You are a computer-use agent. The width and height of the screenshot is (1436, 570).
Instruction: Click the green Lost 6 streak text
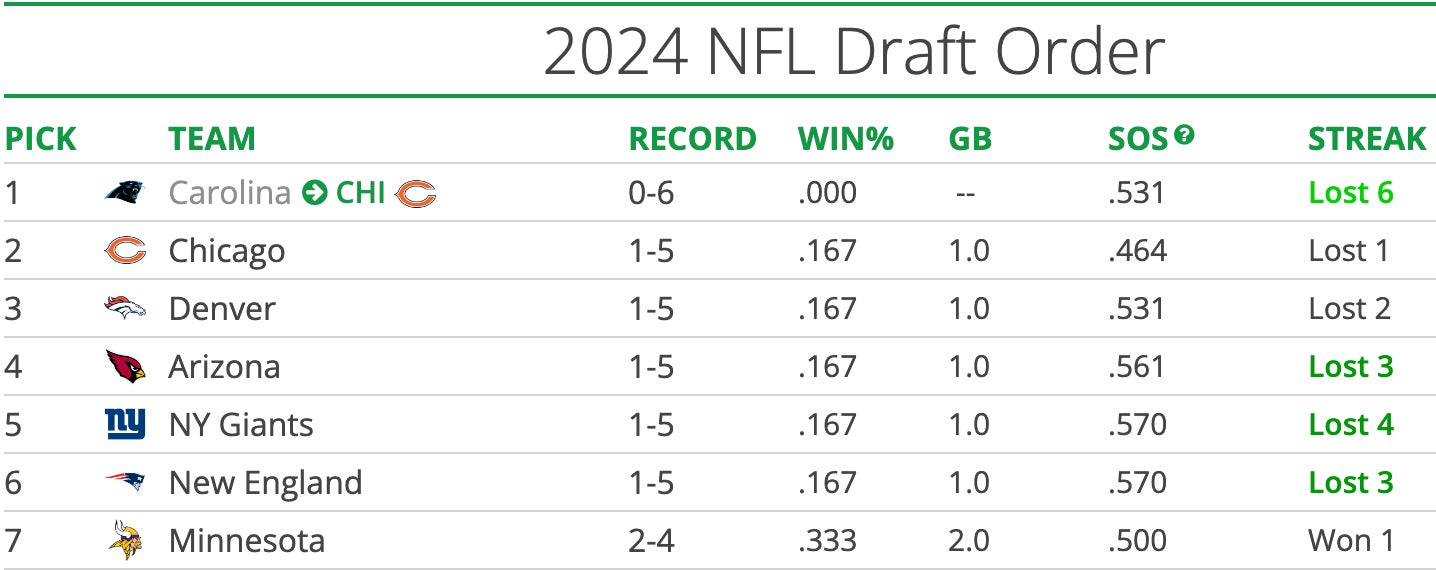tap(1350, 193)
